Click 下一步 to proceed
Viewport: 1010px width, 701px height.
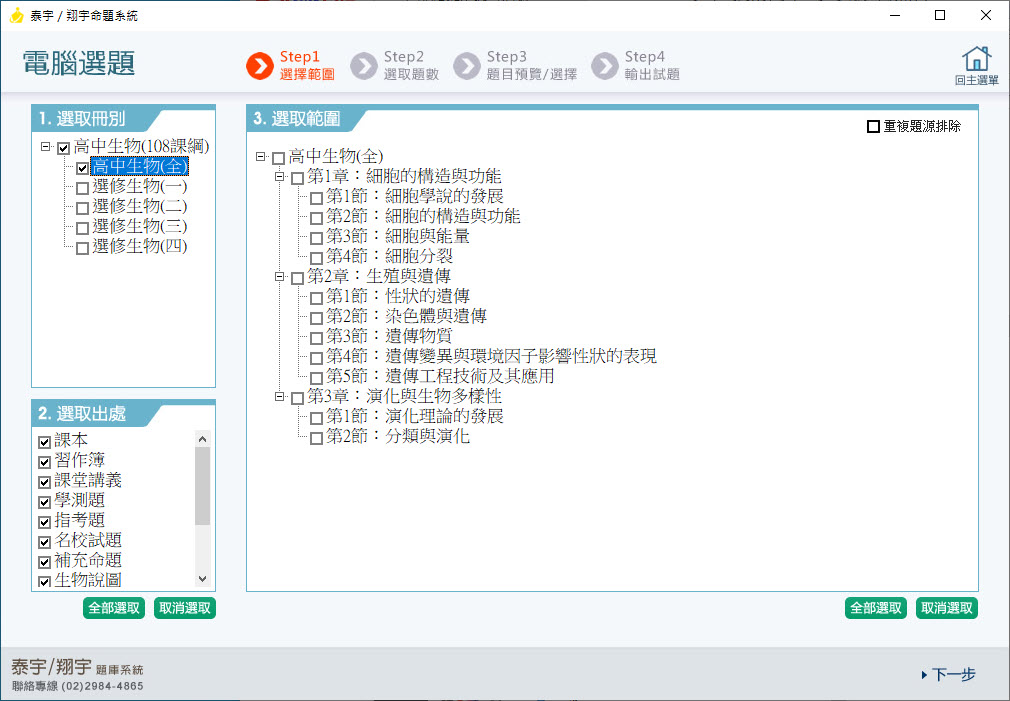click(948, 675)
